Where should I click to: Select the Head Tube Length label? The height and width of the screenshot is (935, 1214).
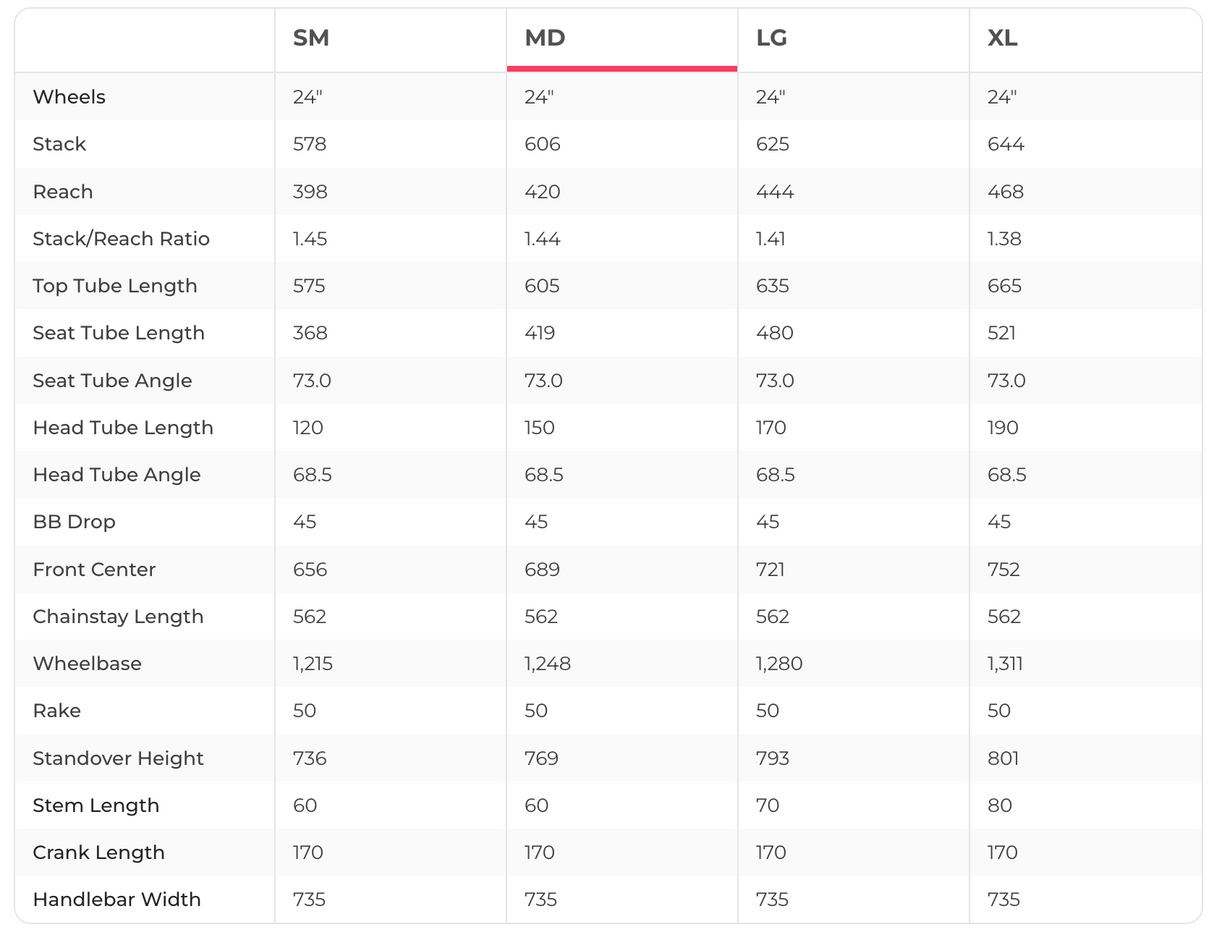(x=123, y=428)
